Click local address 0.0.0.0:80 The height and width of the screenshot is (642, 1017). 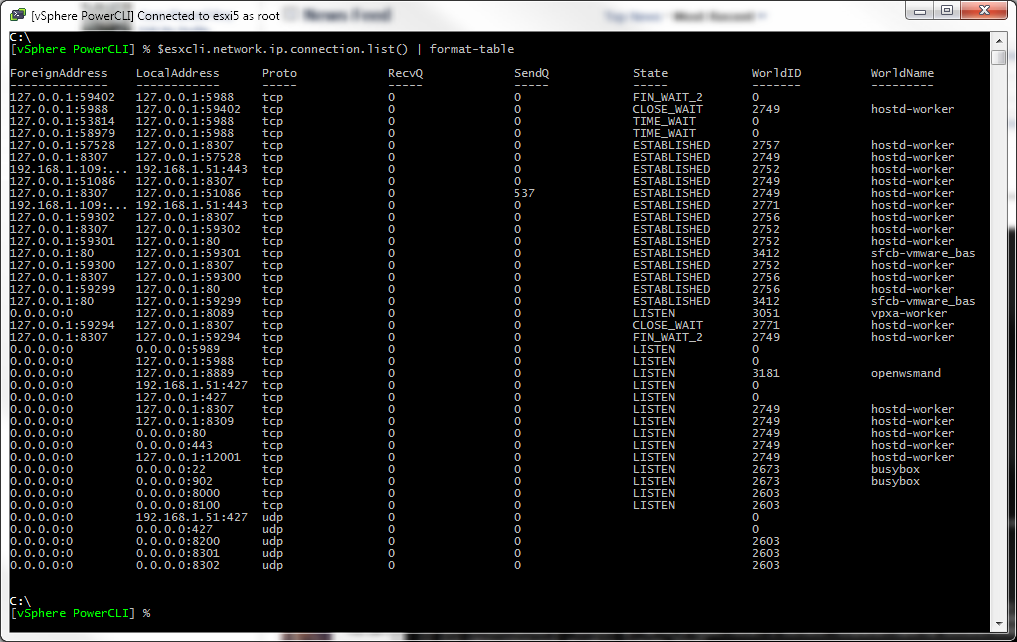[x=171, y=433]
